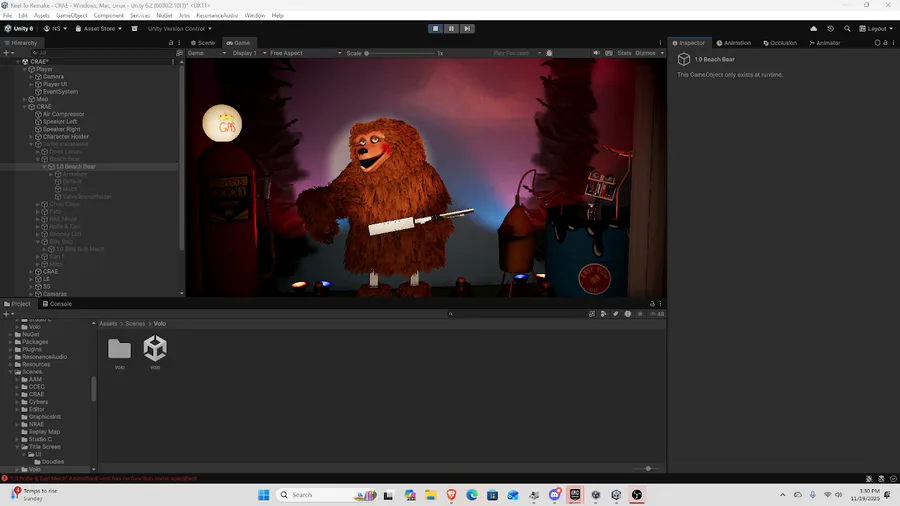This screenshot has height=506, width=900.
Task: Open the NS account dropdown
Action: 56,29
